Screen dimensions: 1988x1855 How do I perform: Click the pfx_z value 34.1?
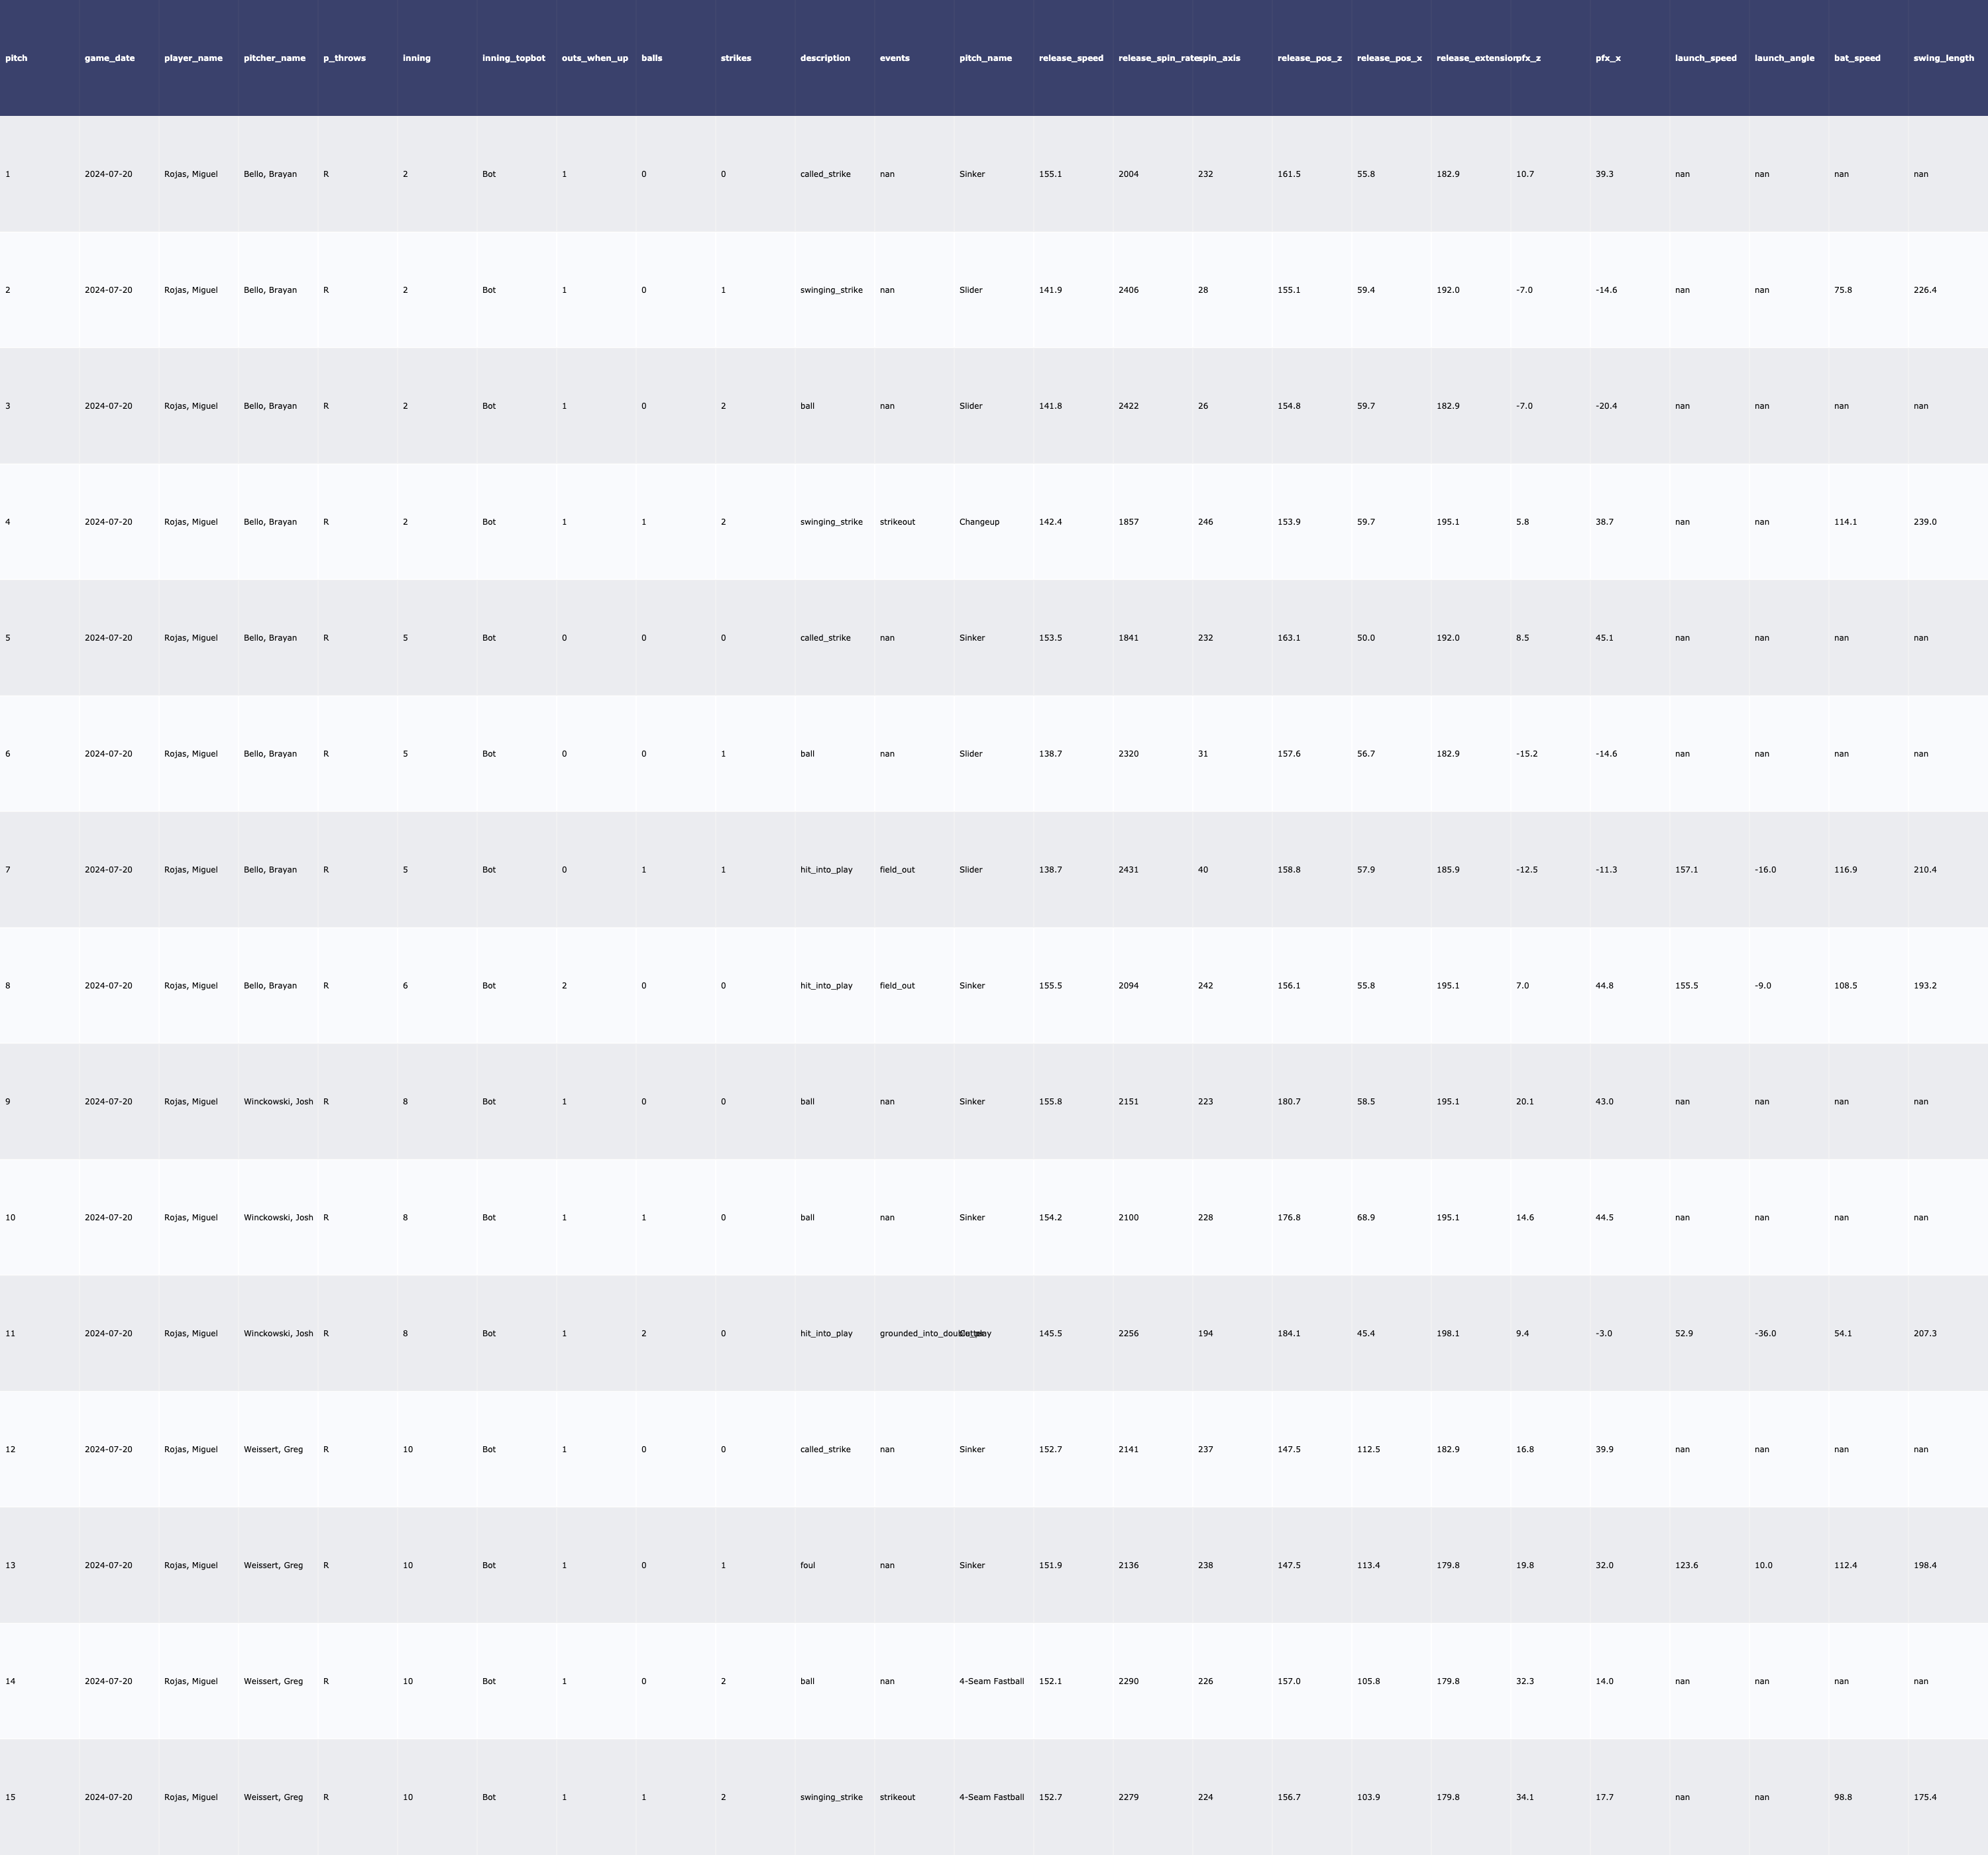pos(1524,1797)
